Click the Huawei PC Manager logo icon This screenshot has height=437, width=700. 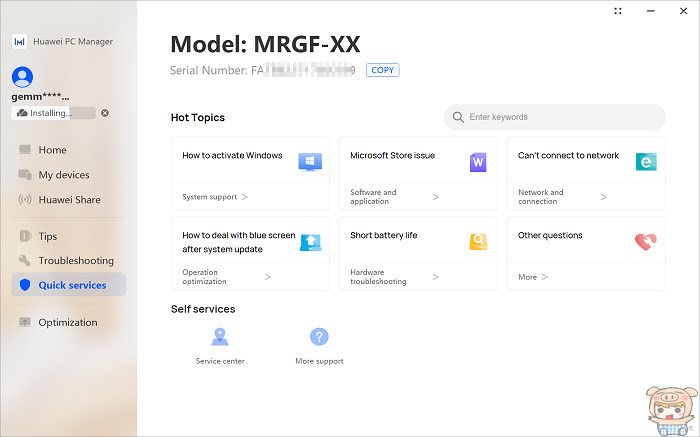19,42
